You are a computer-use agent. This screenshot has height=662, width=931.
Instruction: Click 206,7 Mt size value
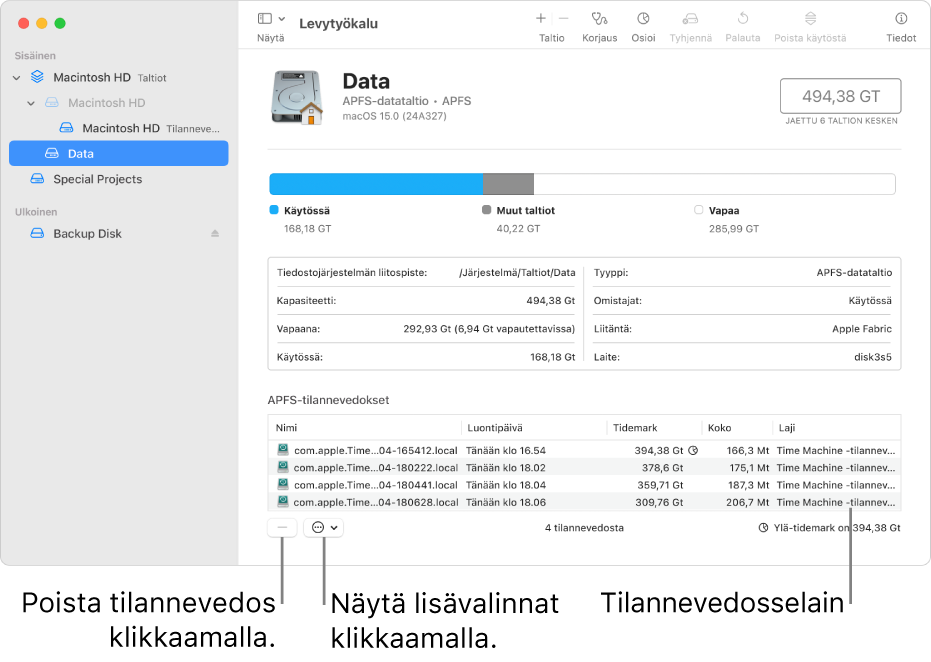(748, 502)
